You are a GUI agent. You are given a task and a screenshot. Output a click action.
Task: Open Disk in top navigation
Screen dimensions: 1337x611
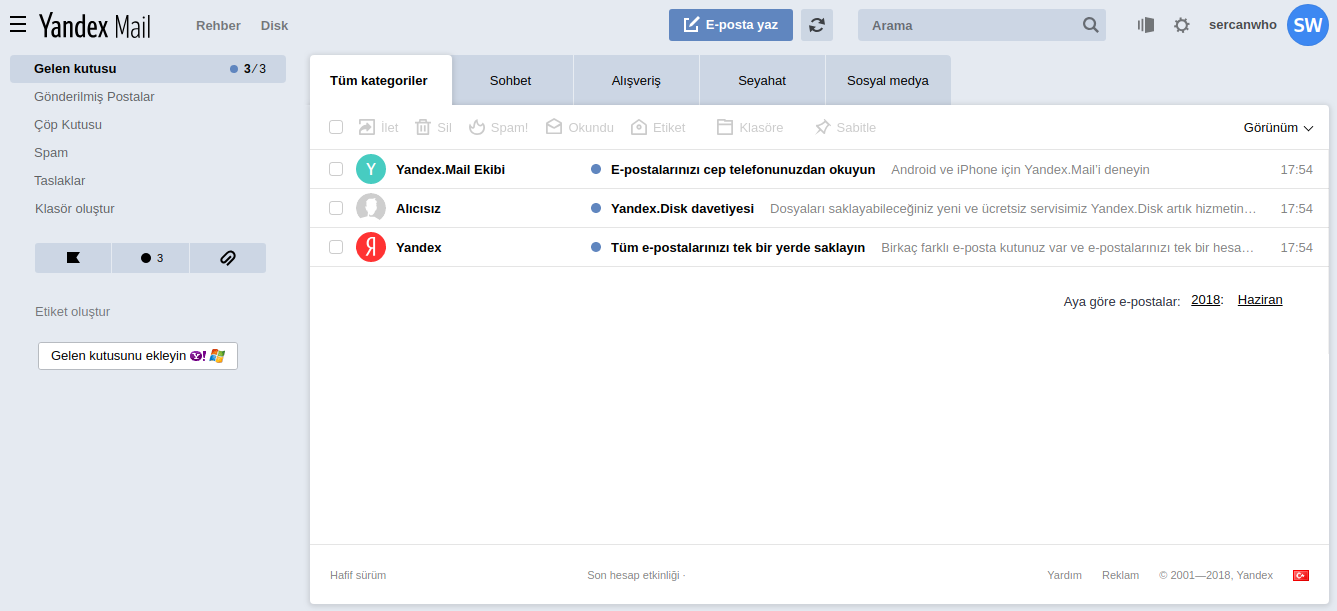pos(275,26)
